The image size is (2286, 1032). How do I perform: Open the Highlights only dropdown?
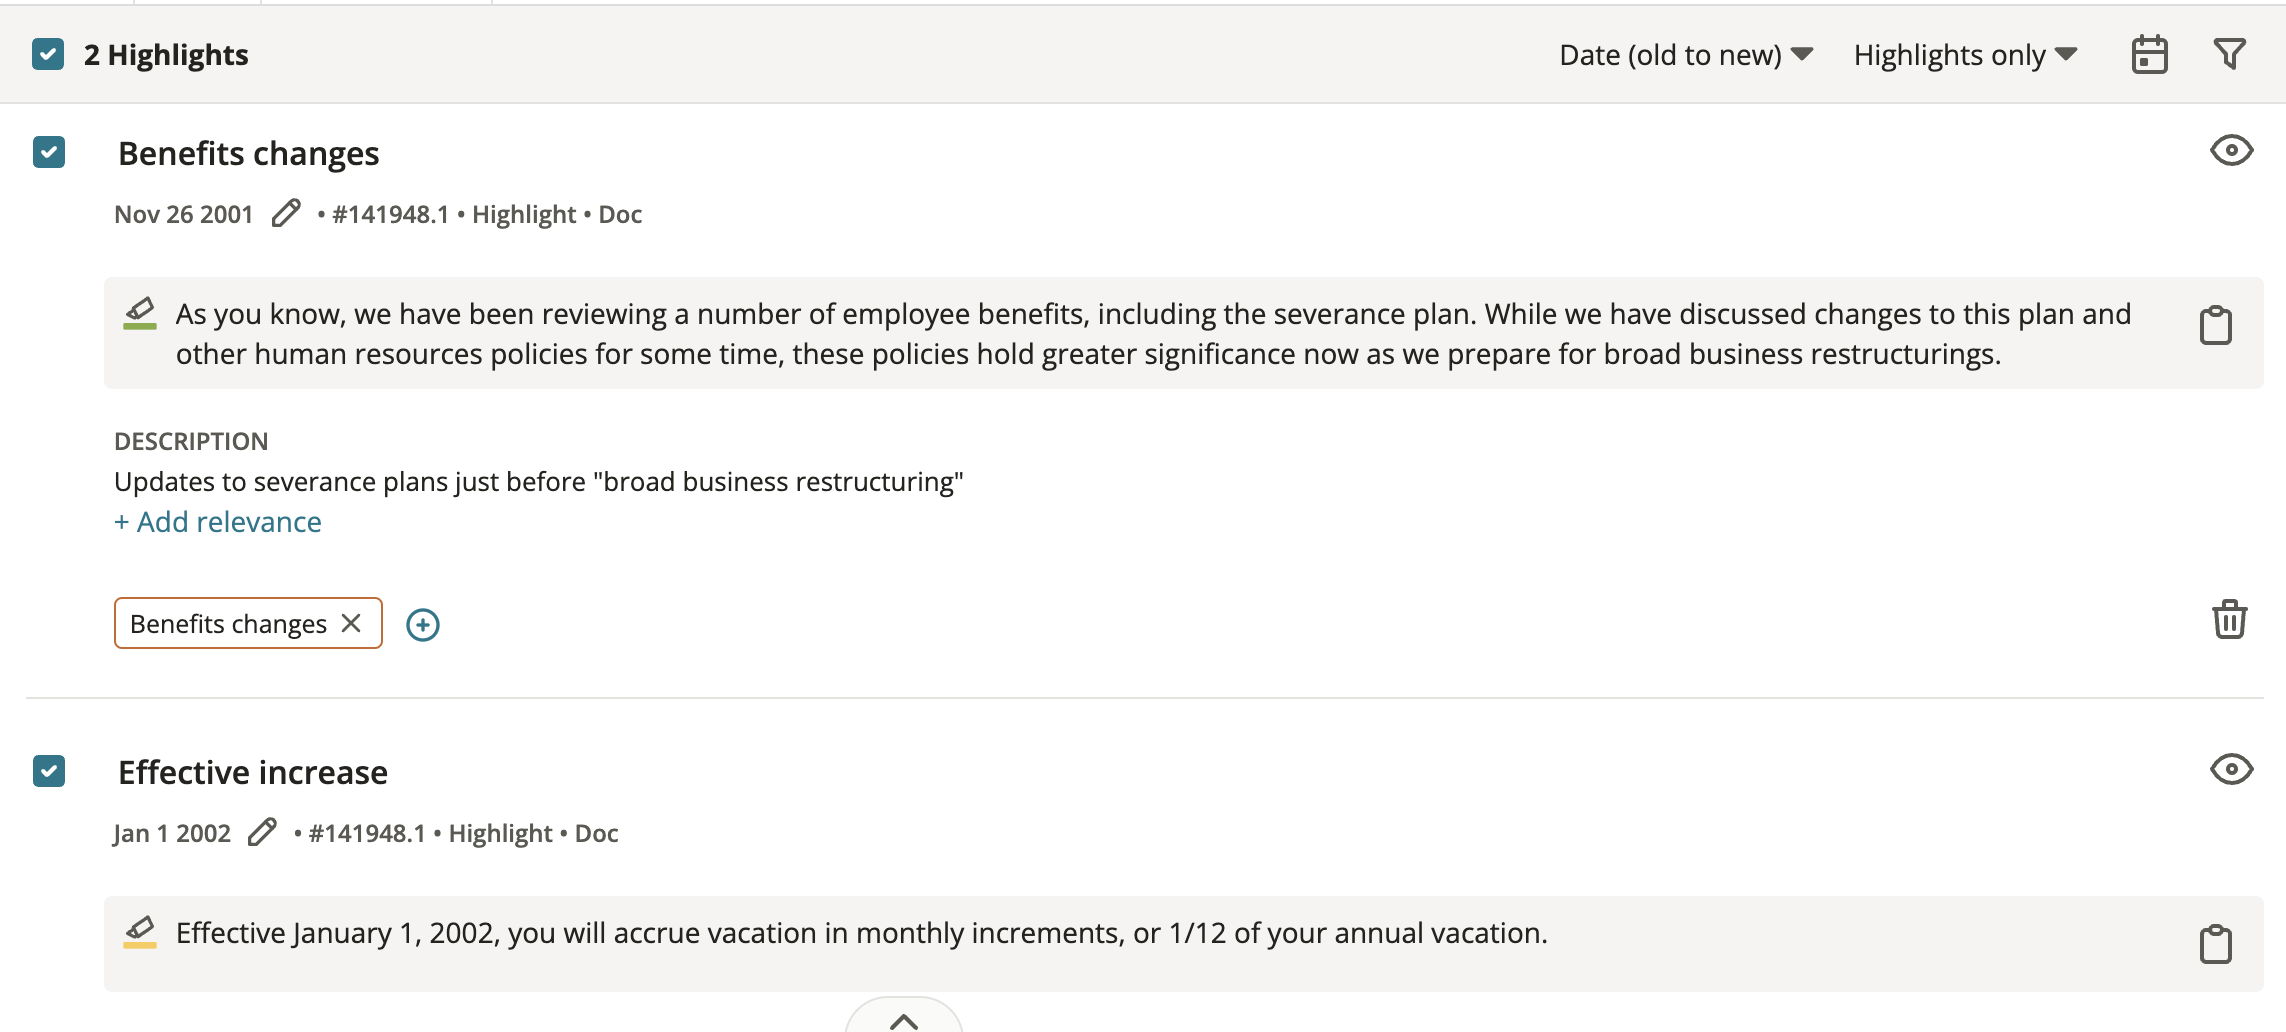click(x=1965, y=54)
